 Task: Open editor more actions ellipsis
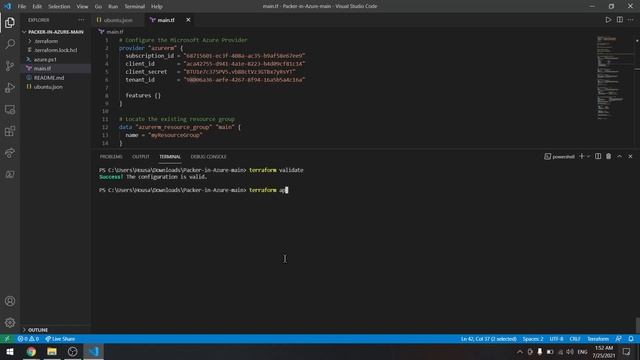coord(631,20)
